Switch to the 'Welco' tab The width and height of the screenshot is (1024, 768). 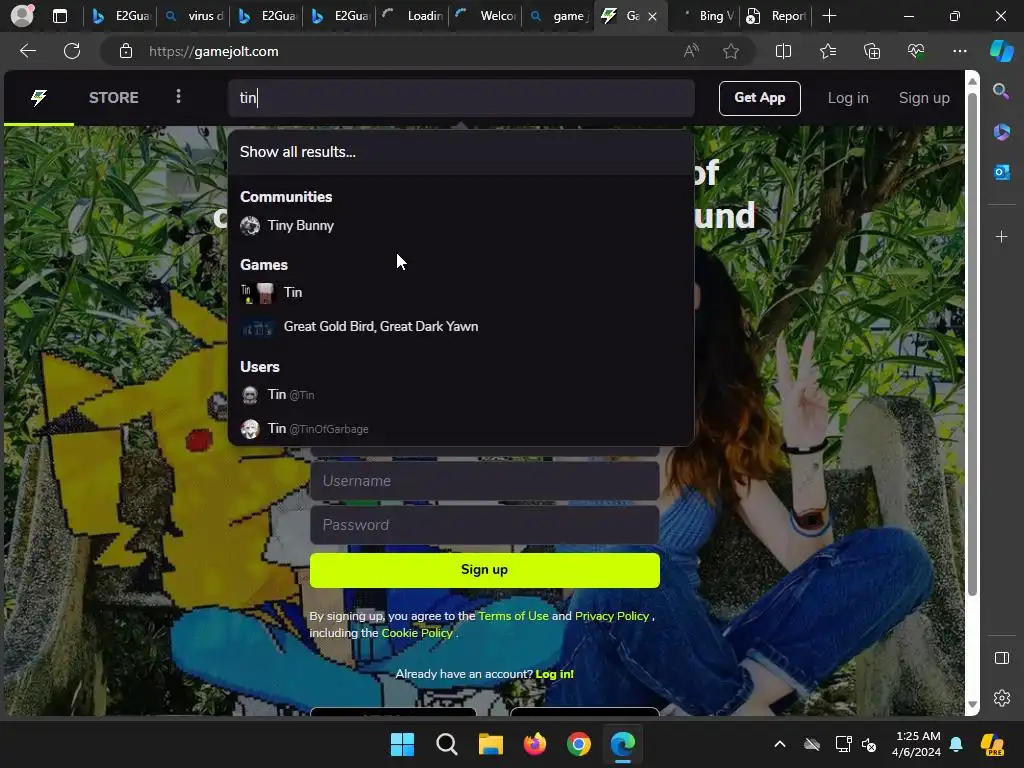[x=486, y=16]
